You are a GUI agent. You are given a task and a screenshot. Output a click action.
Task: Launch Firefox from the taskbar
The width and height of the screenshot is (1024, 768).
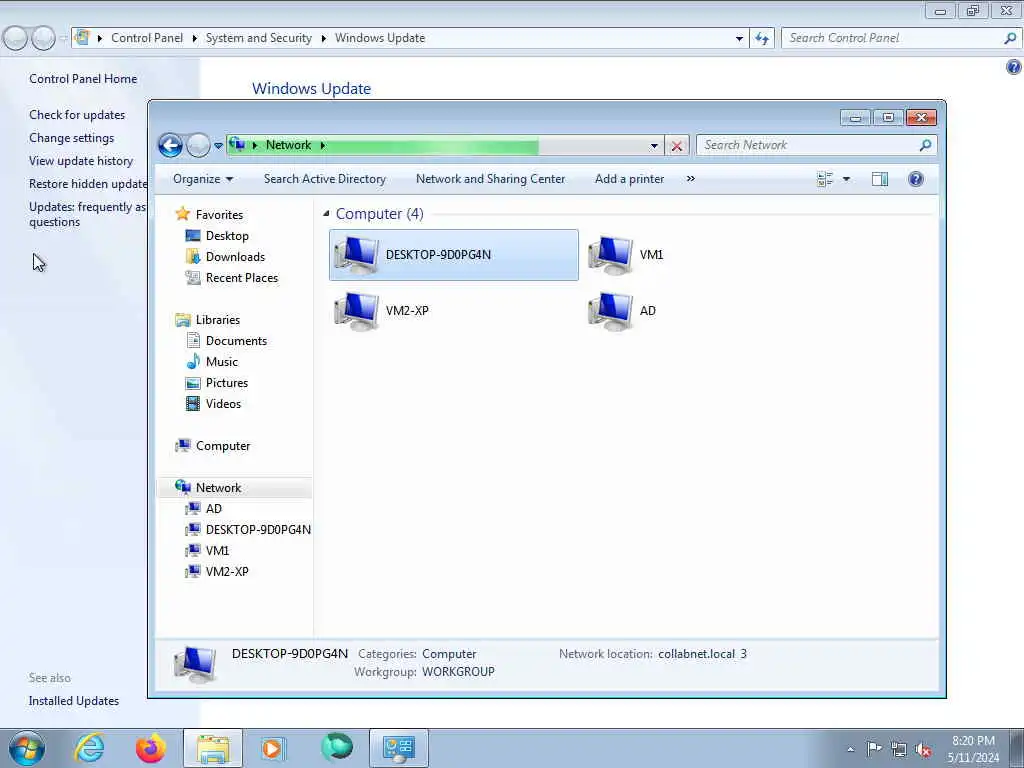tap(150, 748)
